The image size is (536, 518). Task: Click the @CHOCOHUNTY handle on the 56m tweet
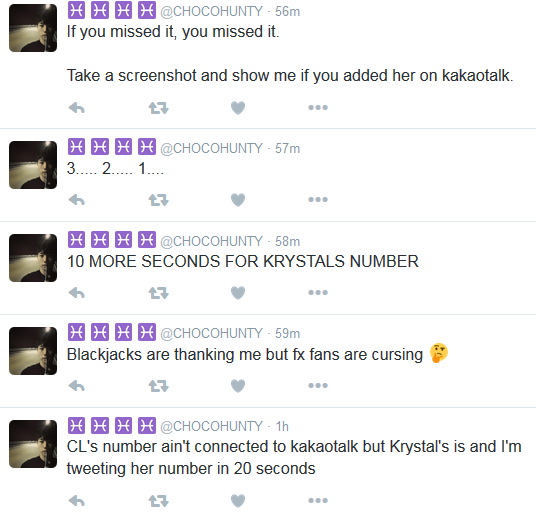click(x=212, y=11)
